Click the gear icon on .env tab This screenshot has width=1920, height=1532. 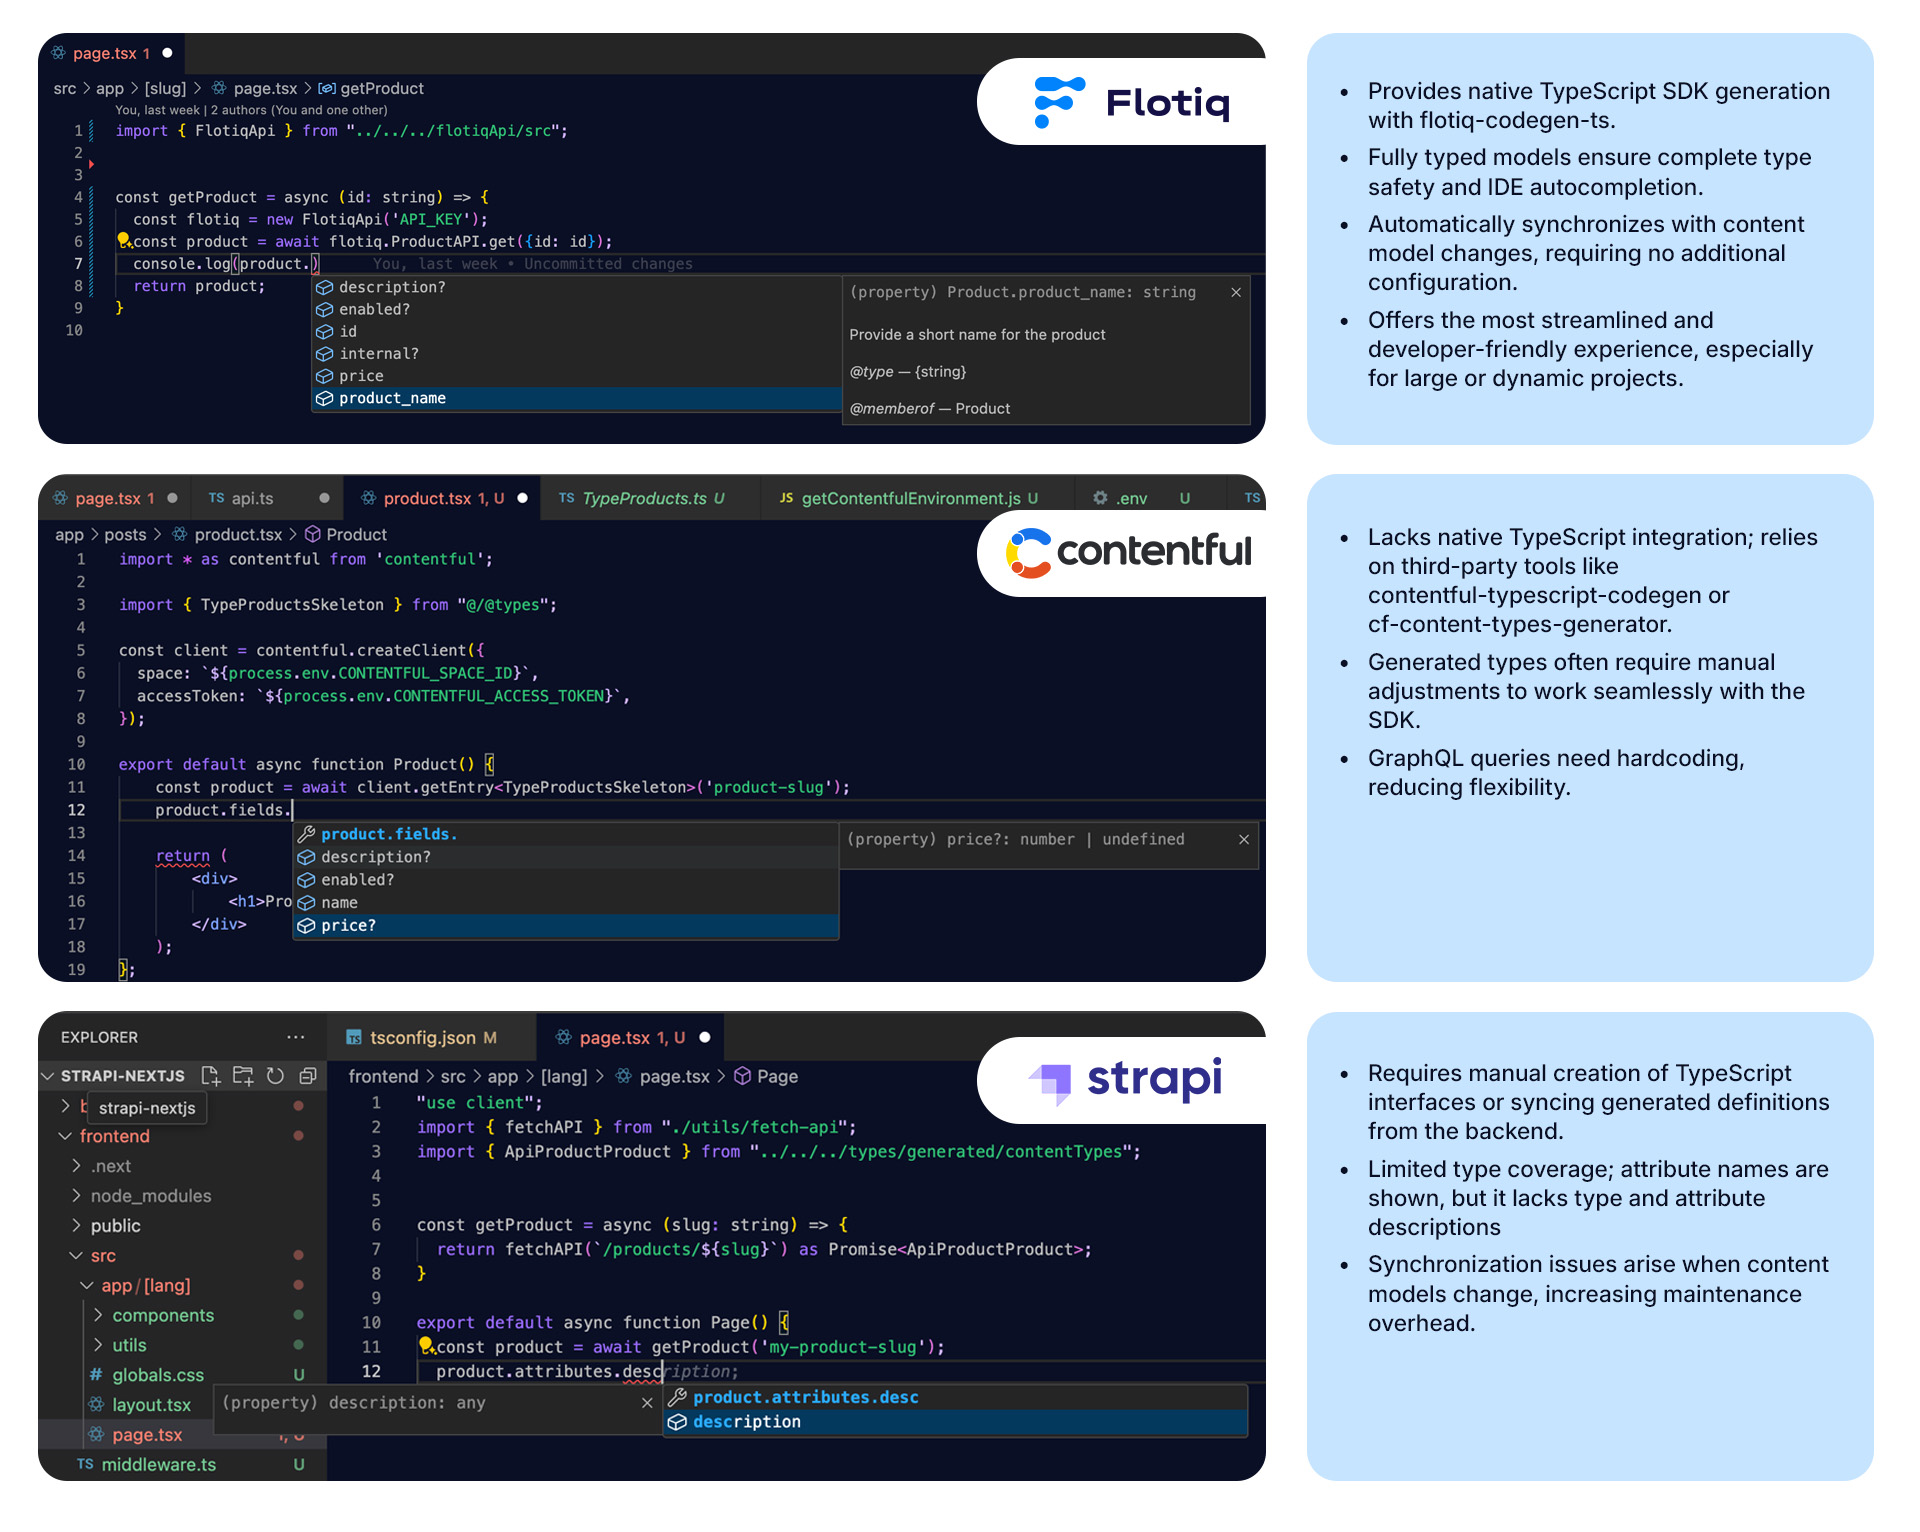(x=1100, y=498)
